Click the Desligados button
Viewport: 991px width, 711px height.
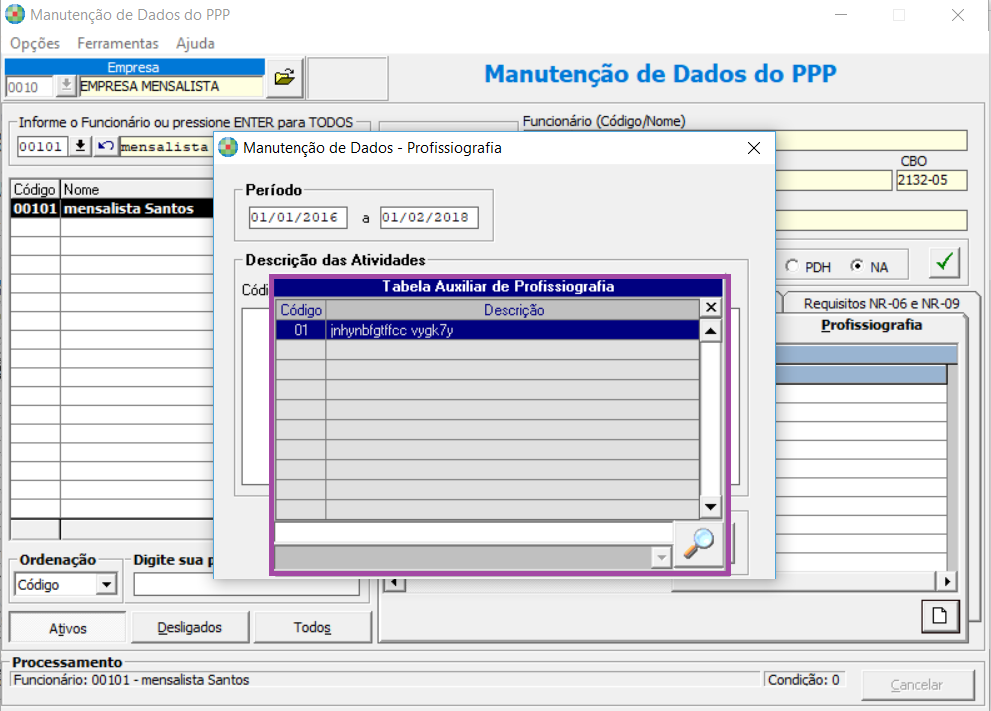pos(190,628)
